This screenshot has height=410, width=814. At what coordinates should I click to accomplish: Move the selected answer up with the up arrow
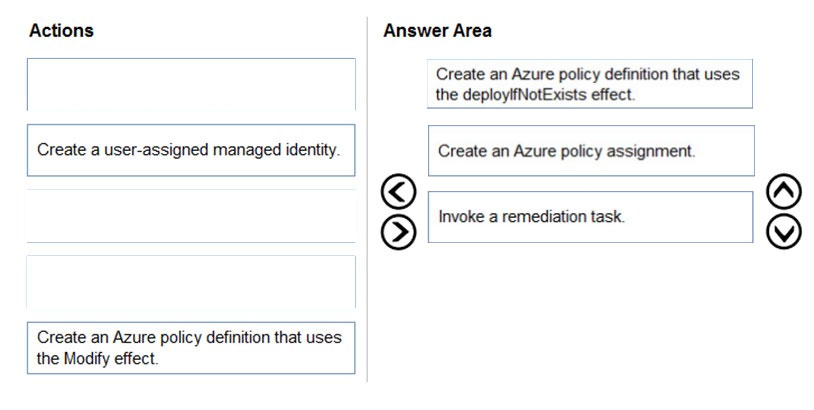tap(784, 192)
